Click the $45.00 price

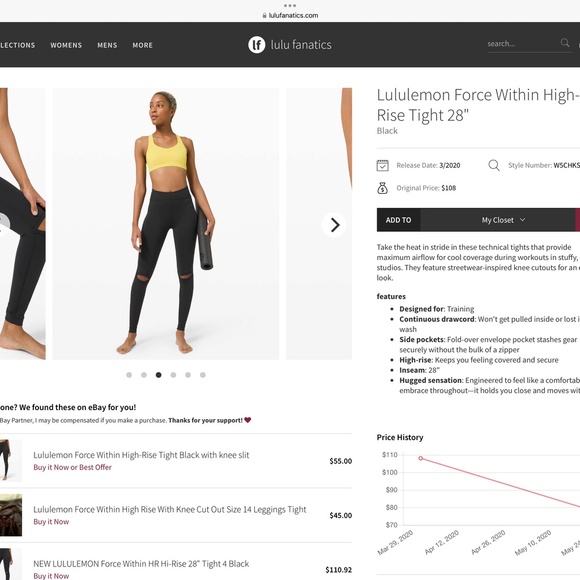(341, 515)
